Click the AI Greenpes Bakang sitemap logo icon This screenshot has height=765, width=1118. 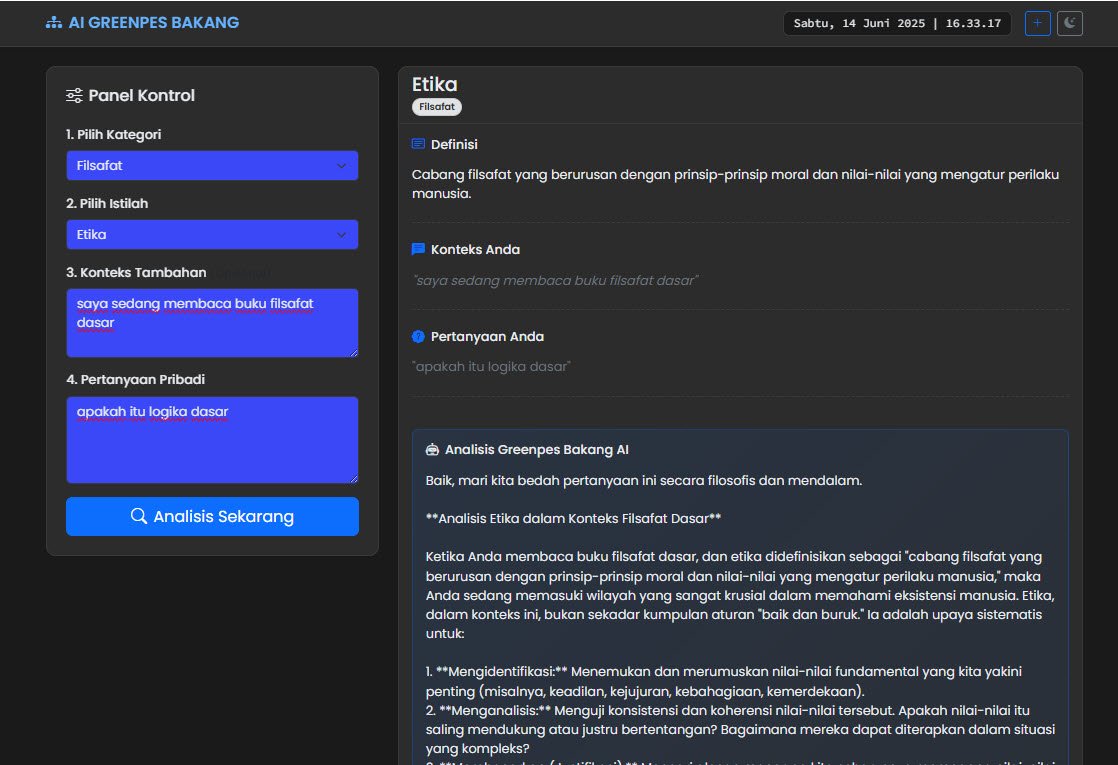point(53,23)
